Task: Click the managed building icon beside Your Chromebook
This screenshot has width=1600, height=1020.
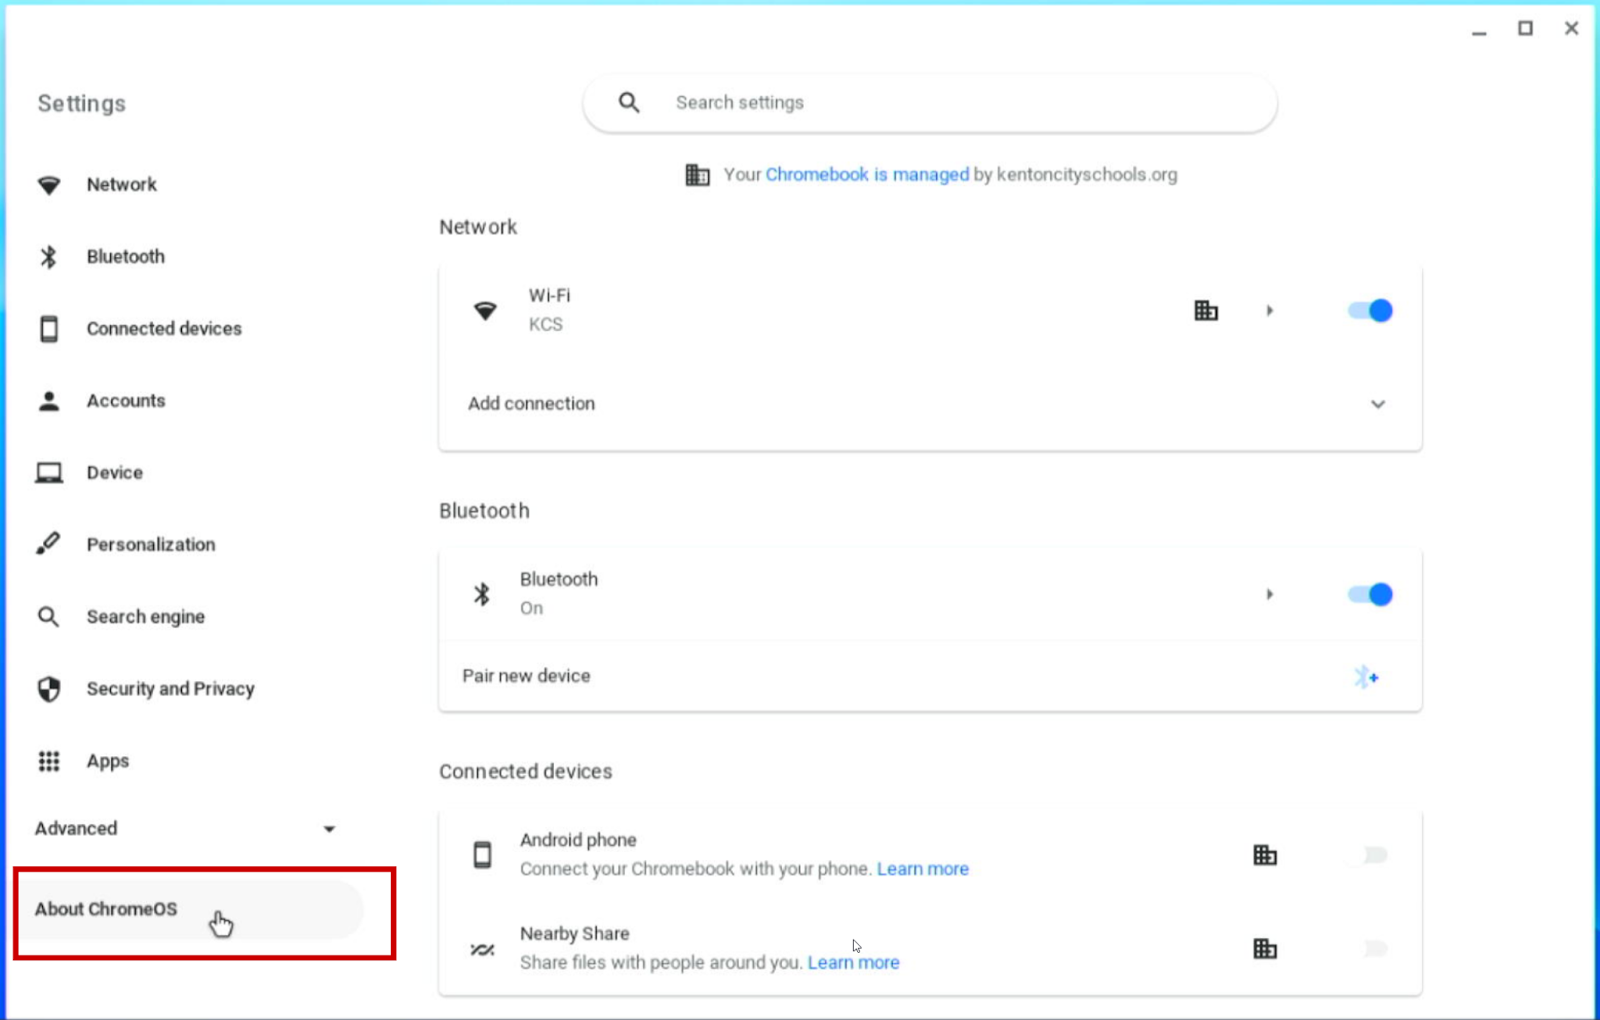Action: pyautogui.click(x=697, y=175)
